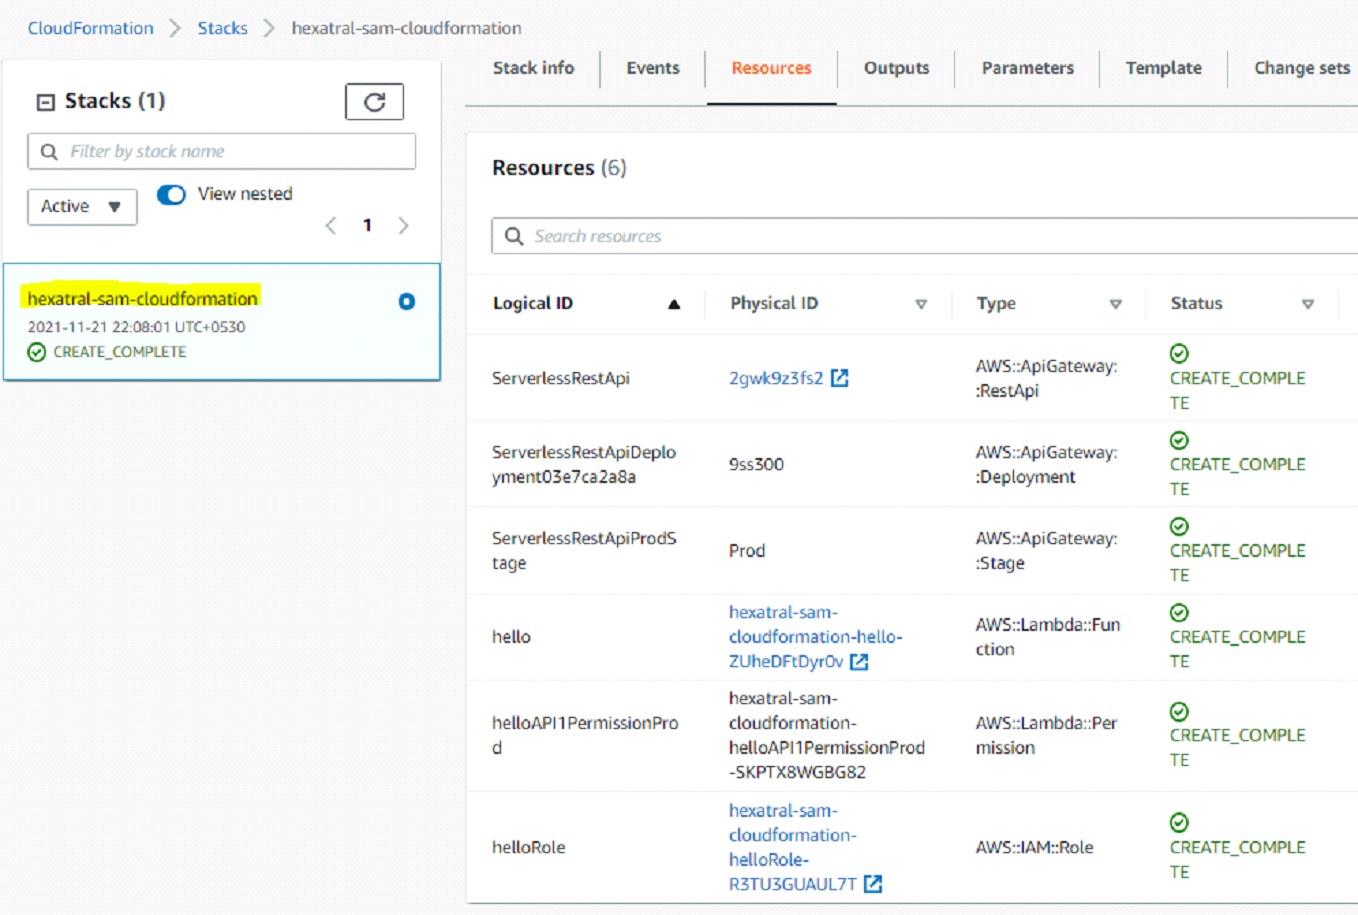
Task: Open the Type column sort dropdown
Action: 1115,304
